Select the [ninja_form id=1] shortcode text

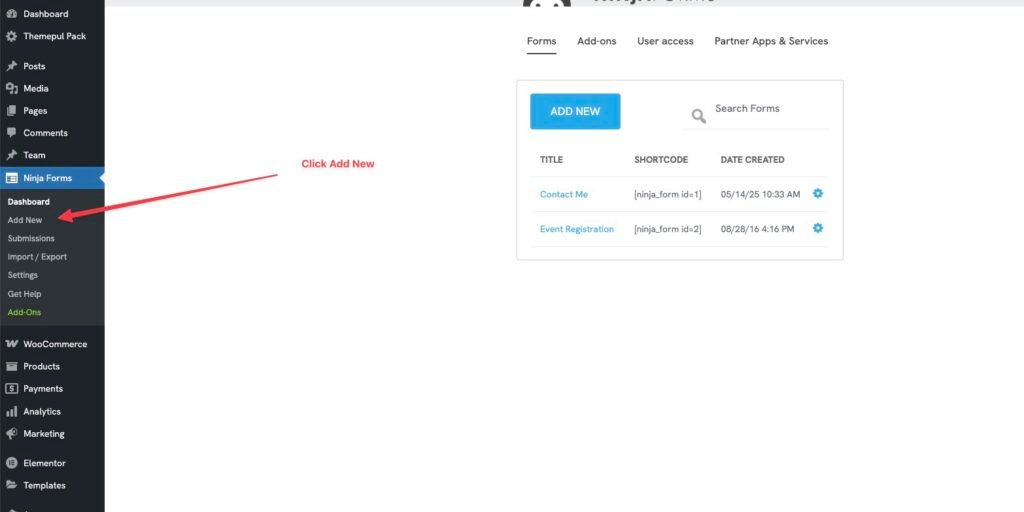[667, 195]
